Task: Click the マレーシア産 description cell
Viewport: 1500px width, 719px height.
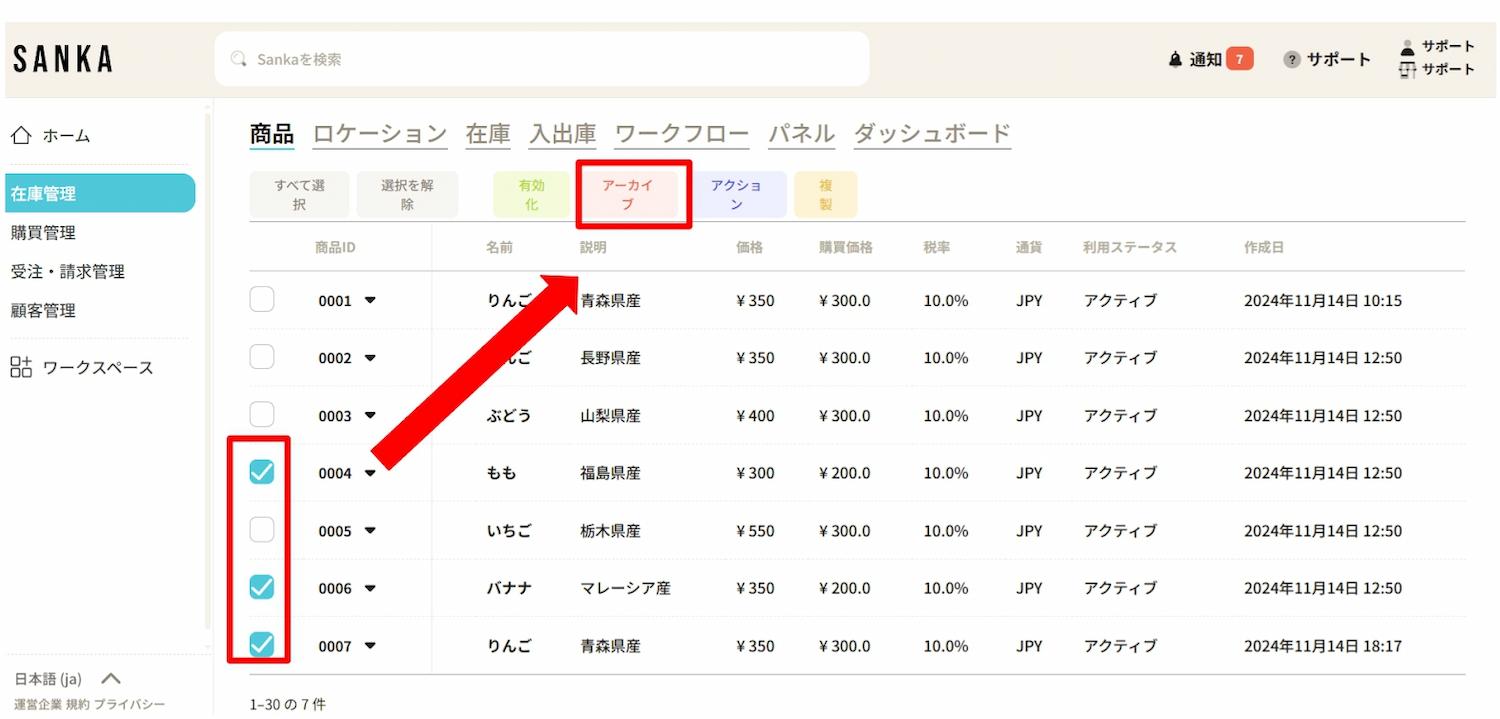Action: point(625,588)
